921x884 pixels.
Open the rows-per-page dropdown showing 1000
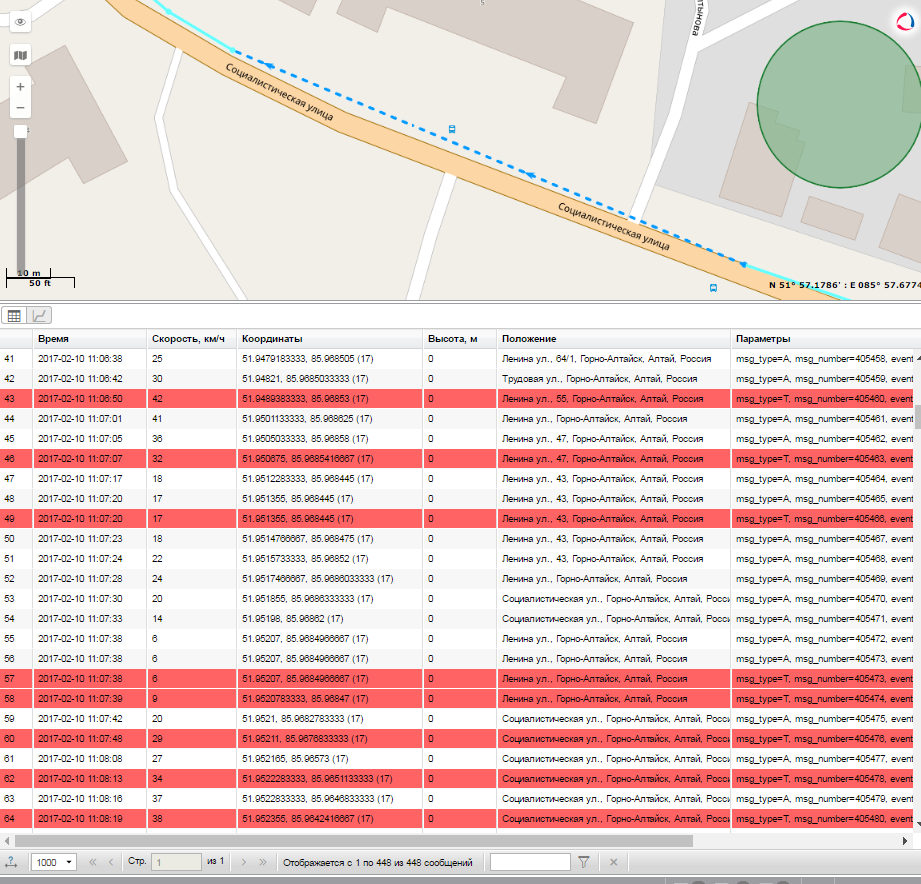tap(54, 861)
